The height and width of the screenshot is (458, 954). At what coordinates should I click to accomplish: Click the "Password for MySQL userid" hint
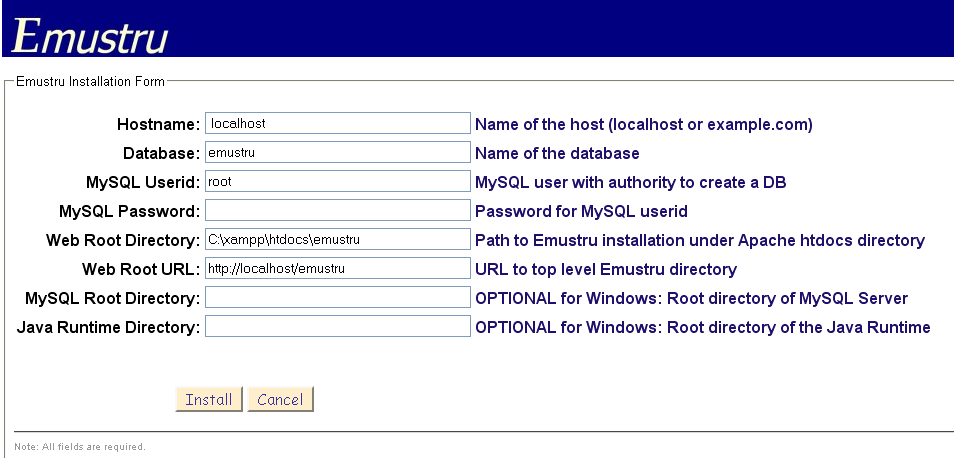click(581, 212)
